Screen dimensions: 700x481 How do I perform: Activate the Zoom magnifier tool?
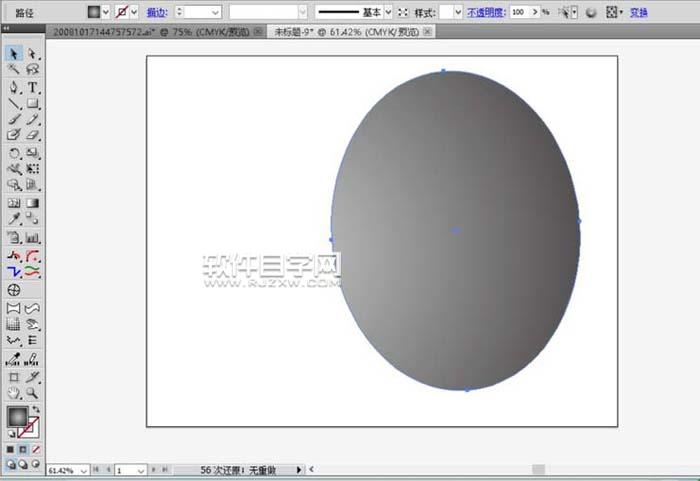tap(32, 393)
